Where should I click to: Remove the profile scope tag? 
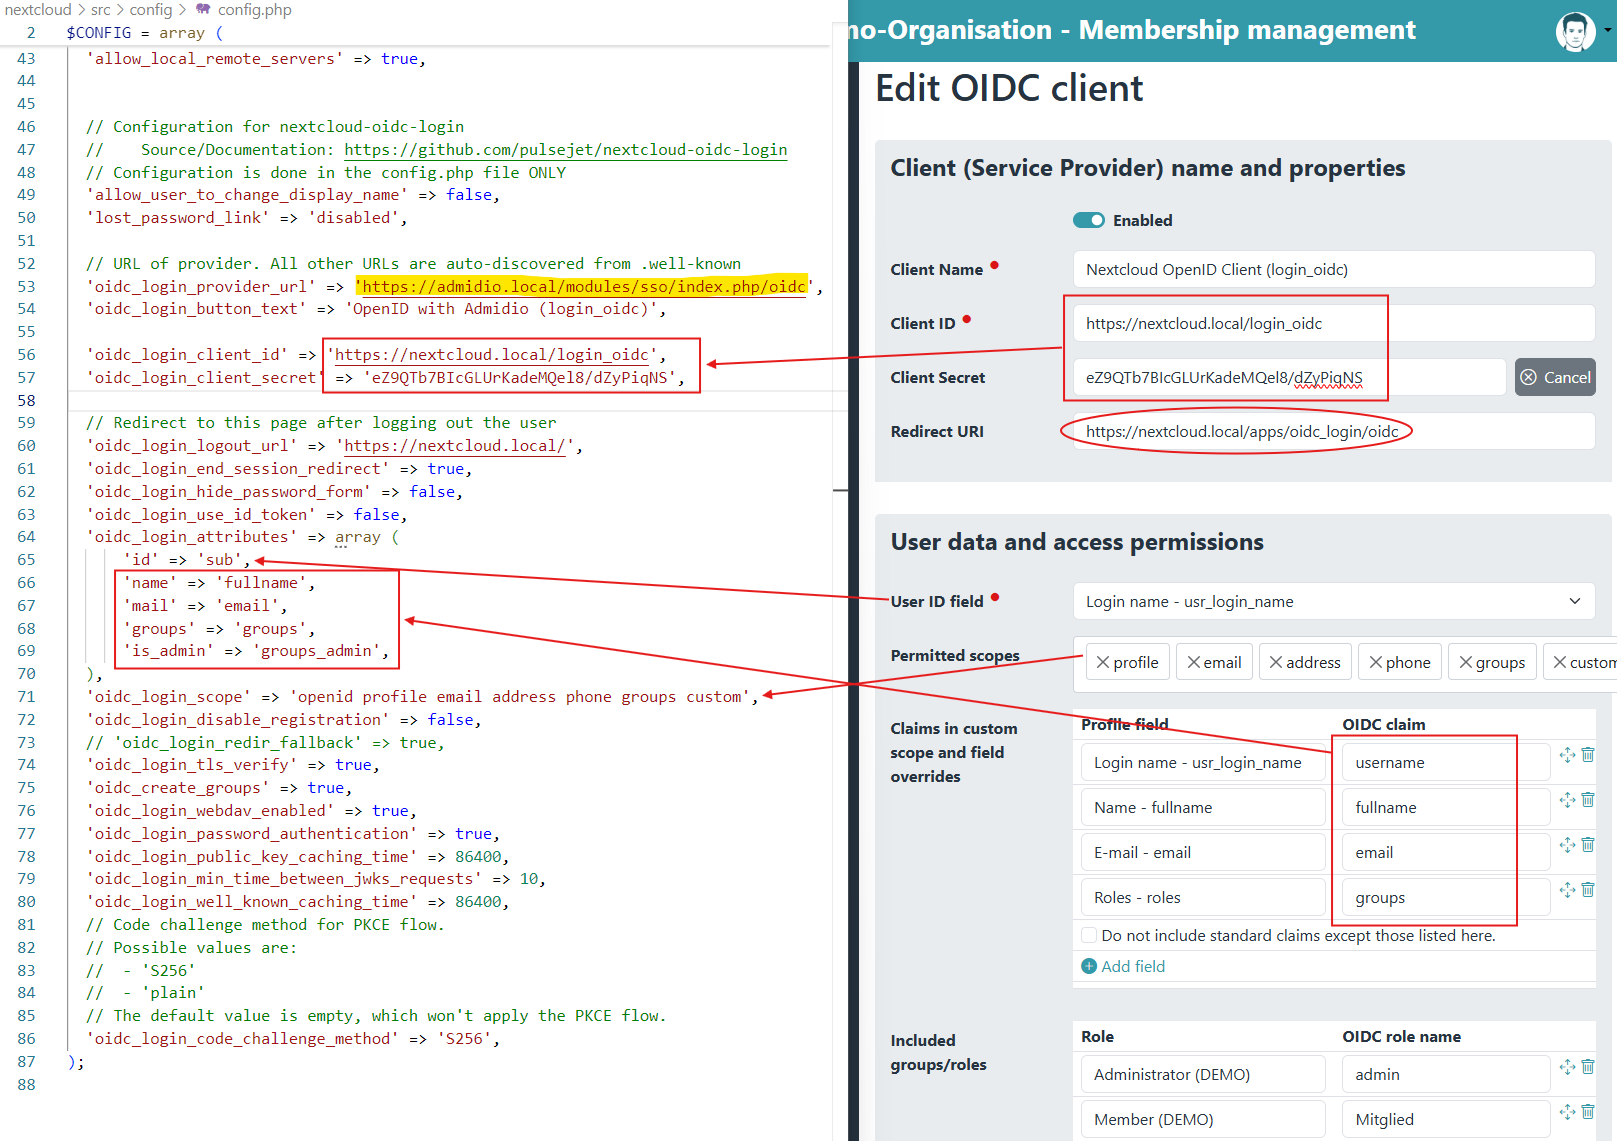point(1103,662)
